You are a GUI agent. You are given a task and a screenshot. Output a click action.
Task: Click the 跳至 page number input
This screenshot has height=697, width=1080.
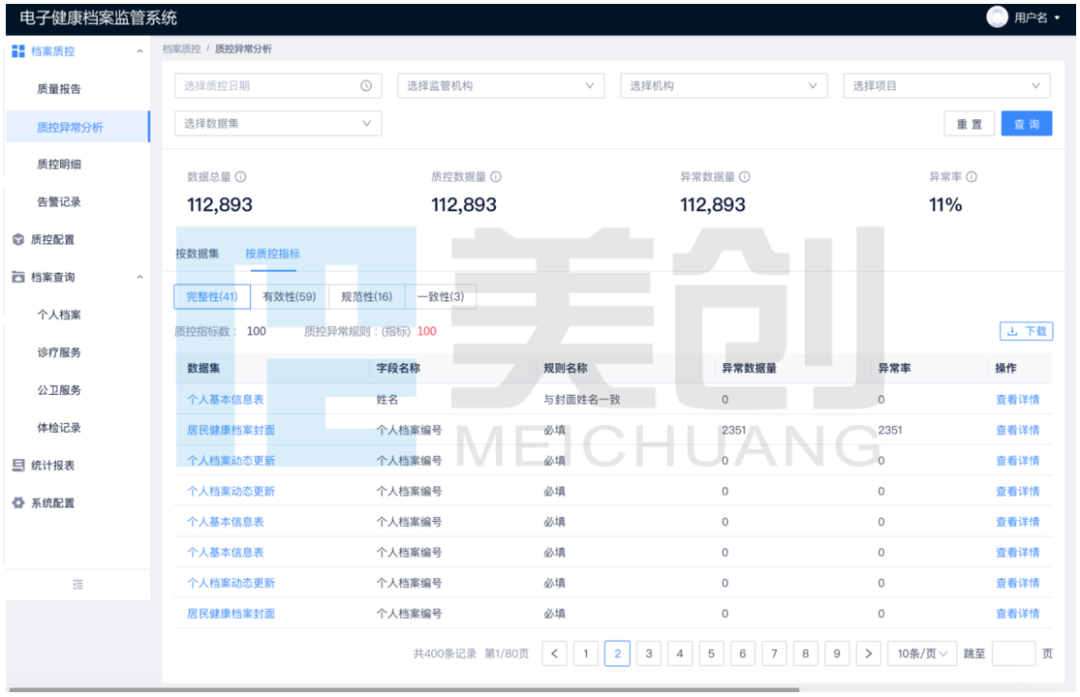coord(1013,654)
